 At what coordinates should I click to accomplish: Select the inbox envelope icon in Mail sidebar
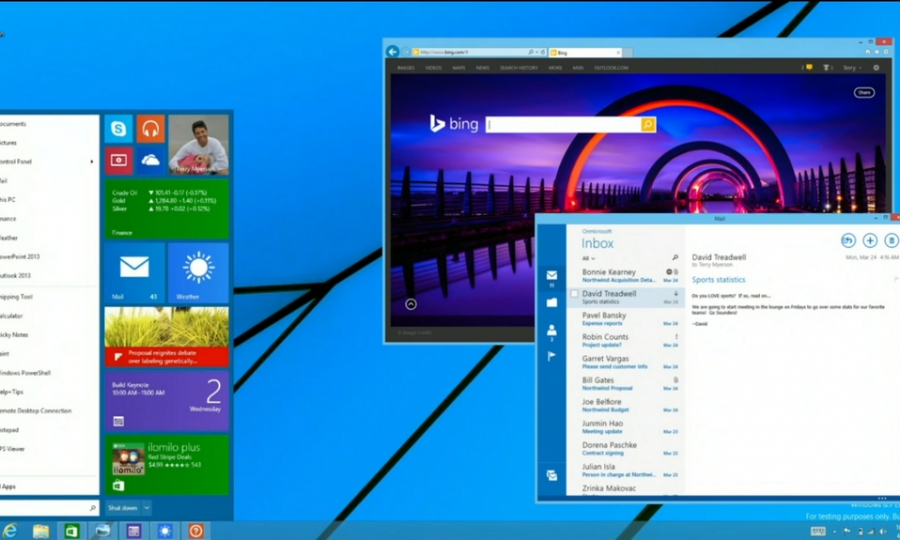point(552,276)
